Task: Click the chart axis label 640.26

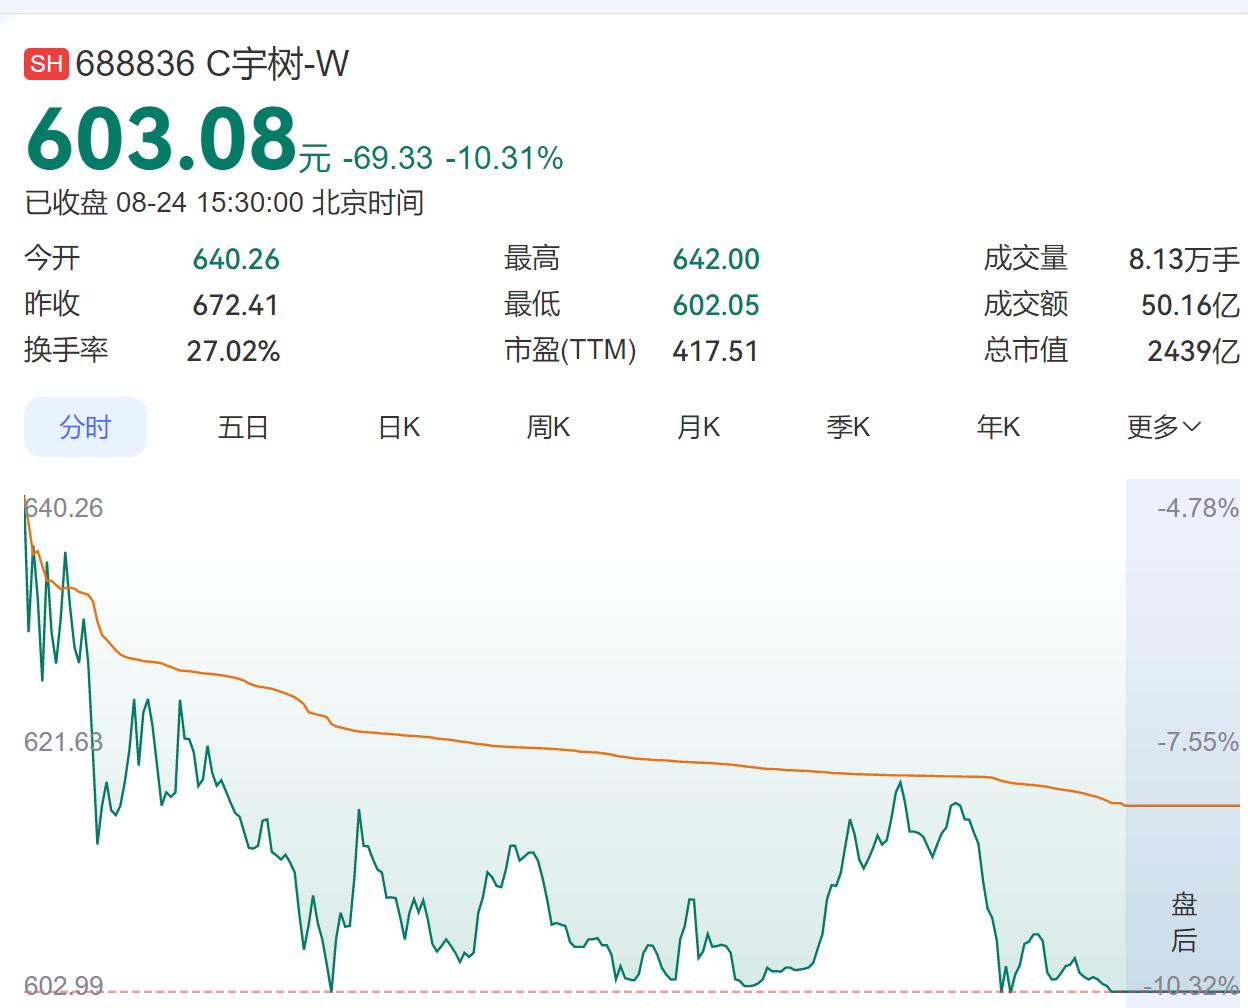Action: point(64,508)
